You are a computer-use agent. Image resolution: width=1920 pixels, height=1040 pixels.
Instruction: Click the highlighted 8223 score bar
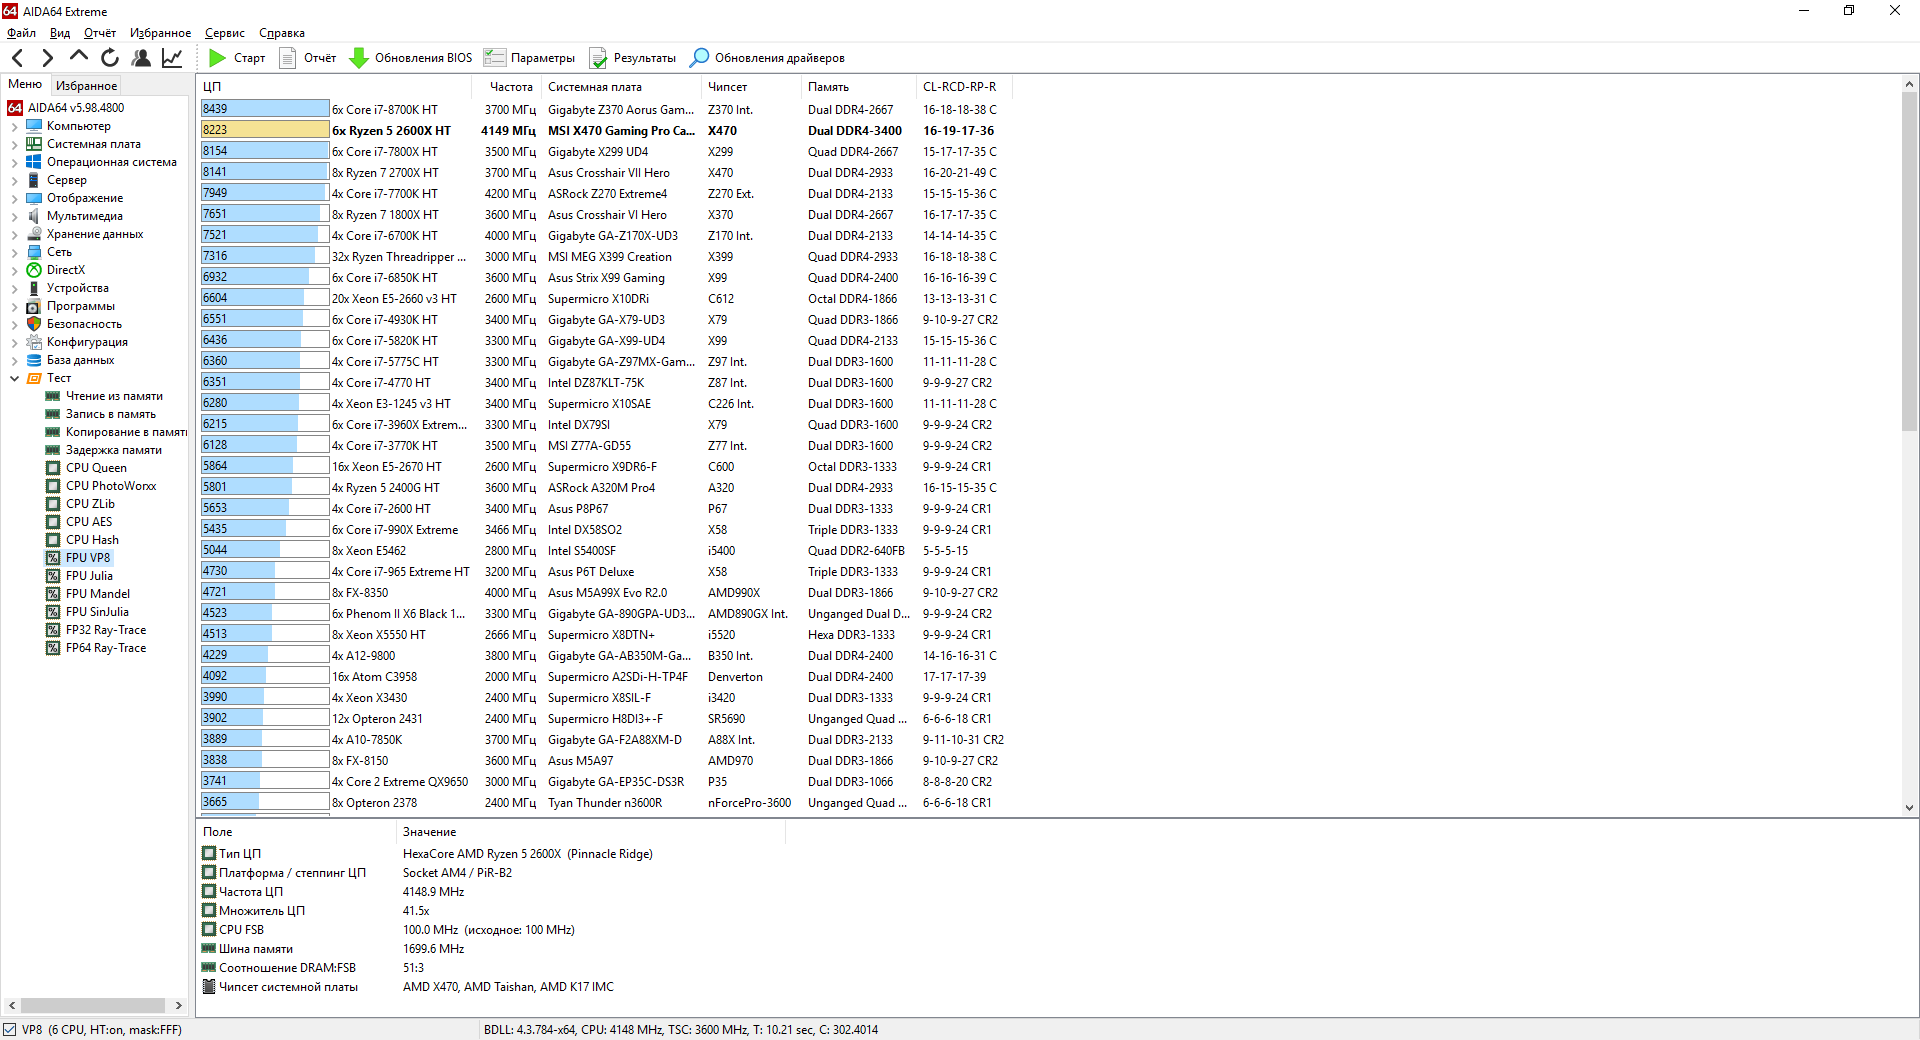click(265, 130)
